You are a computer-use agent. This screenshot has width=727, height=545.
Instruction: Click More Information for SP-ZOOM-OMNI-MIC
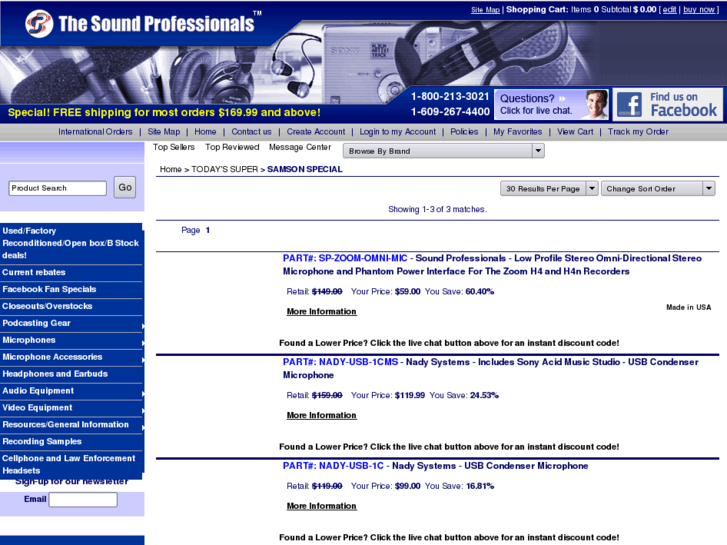321,312
